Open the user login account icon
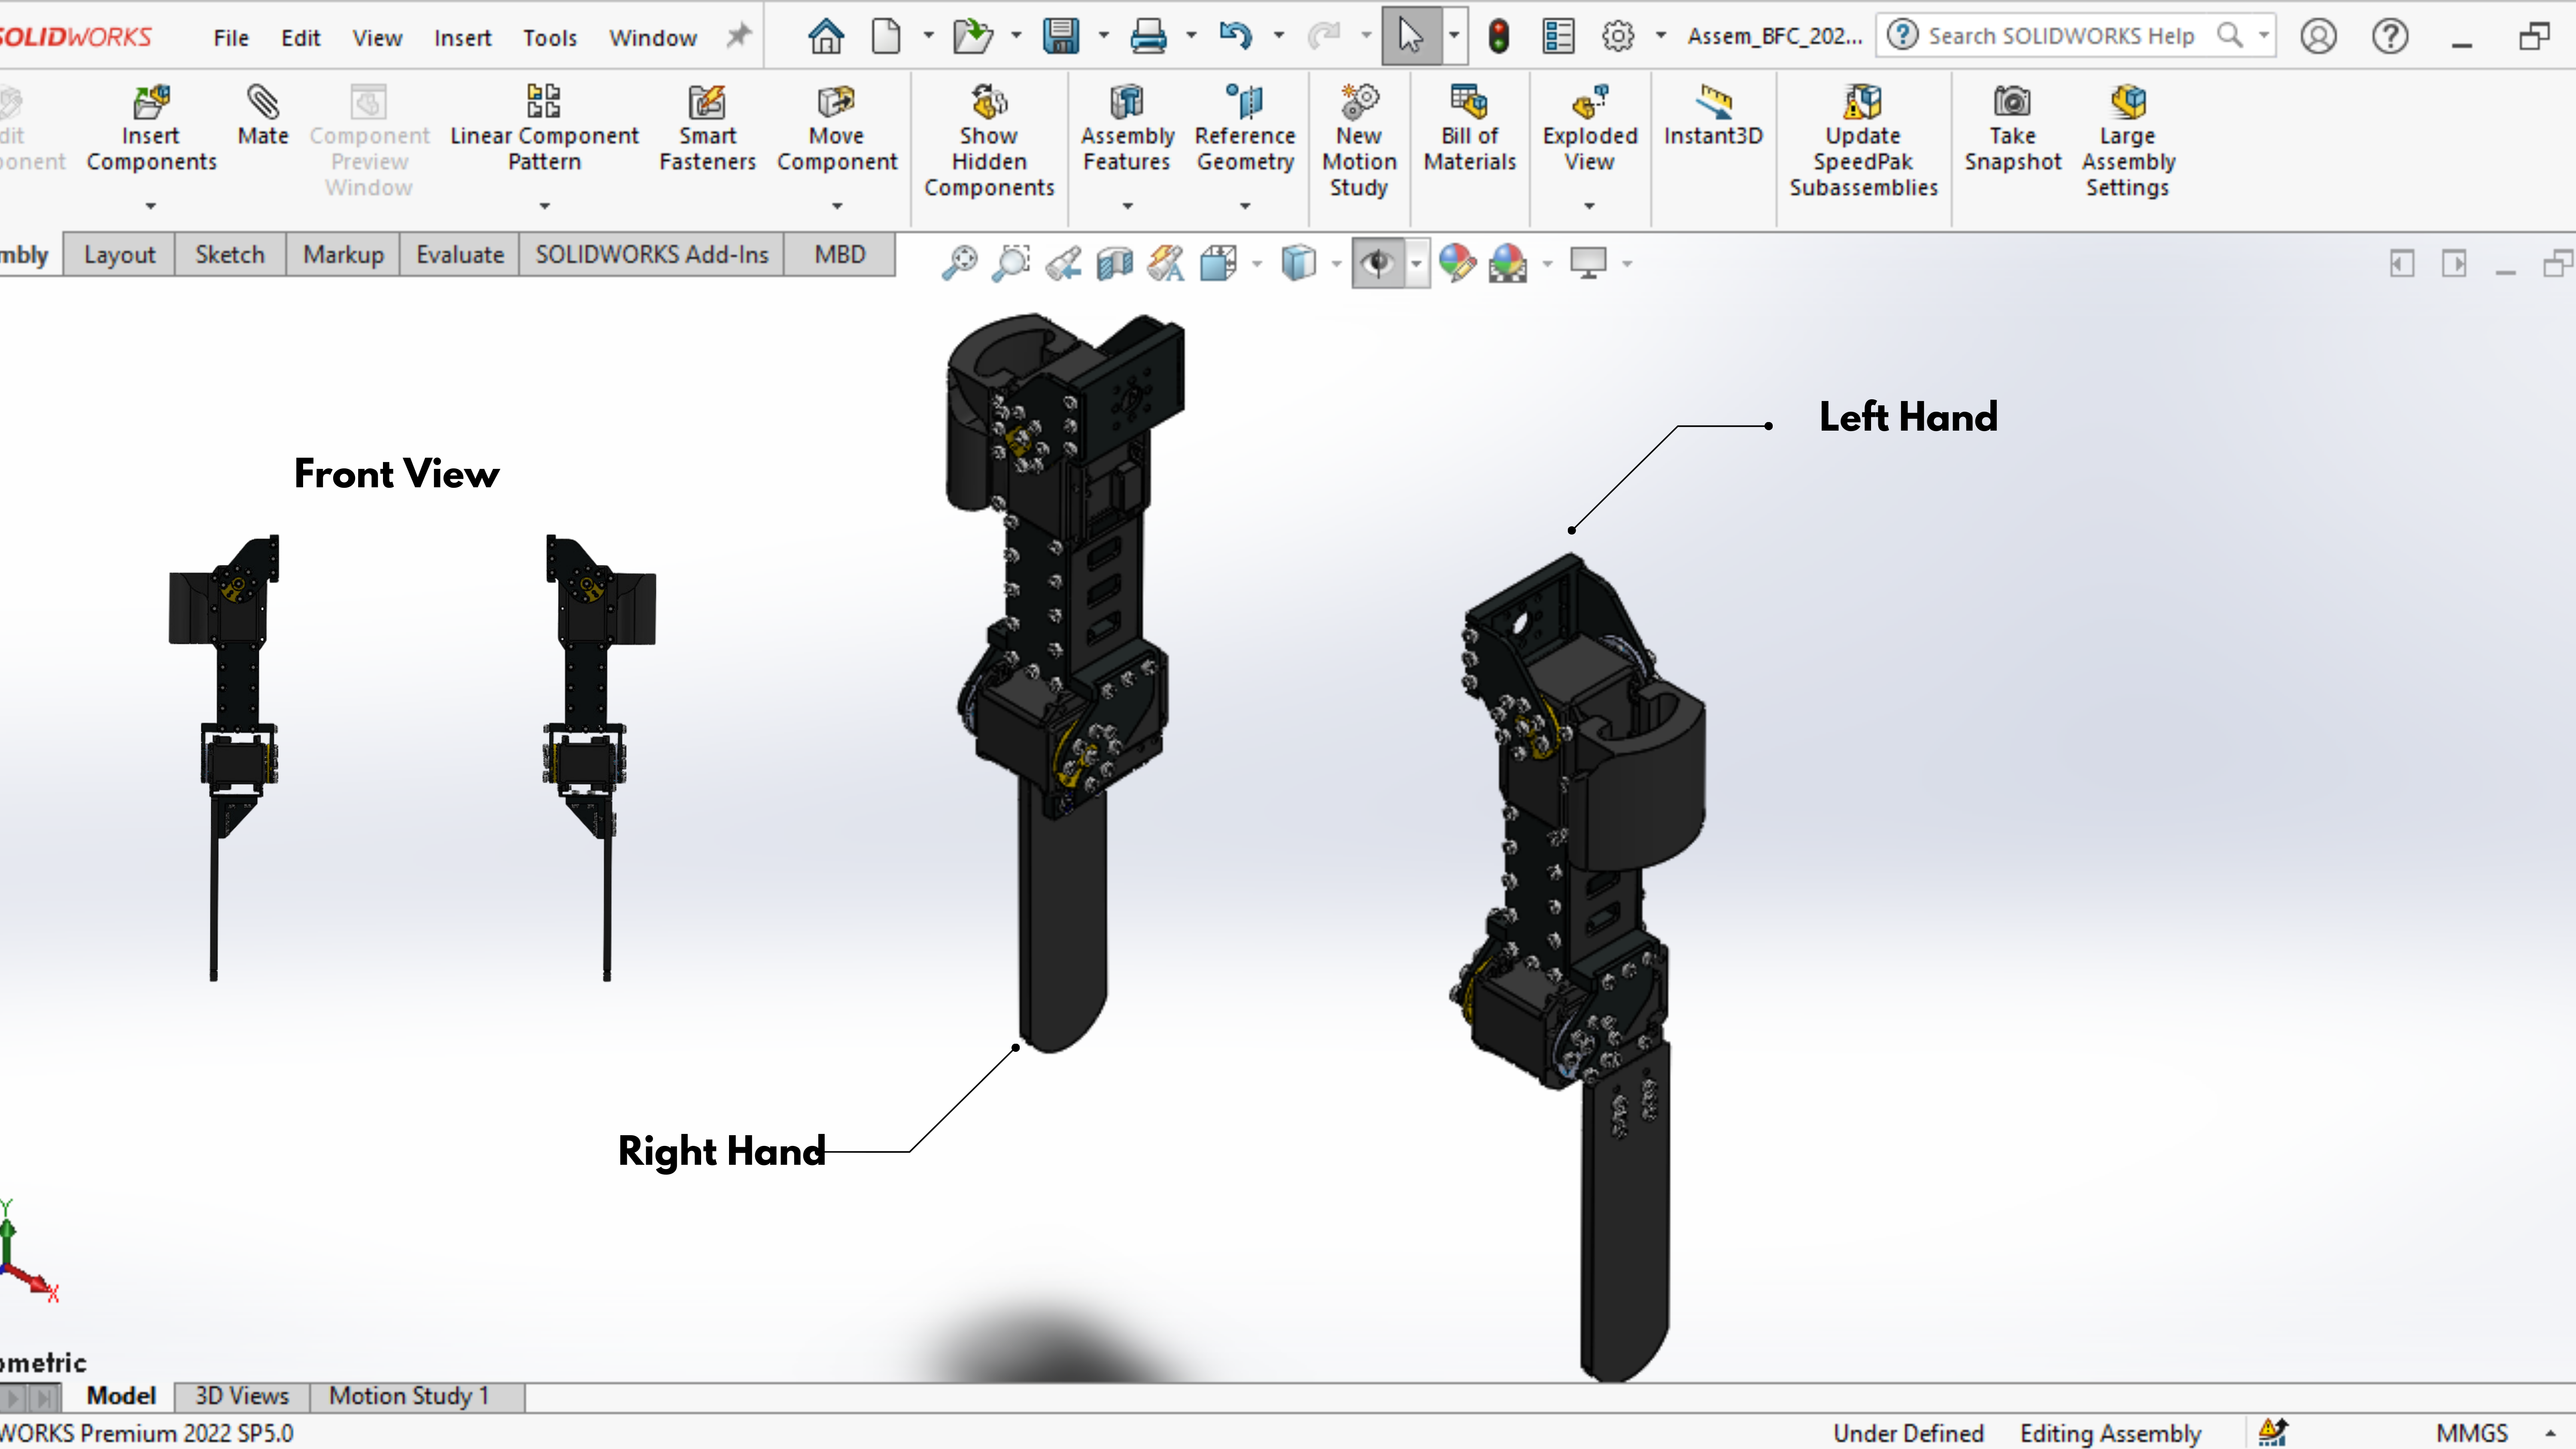Screen dimensions: 2576x1449 click(2318, 37)
